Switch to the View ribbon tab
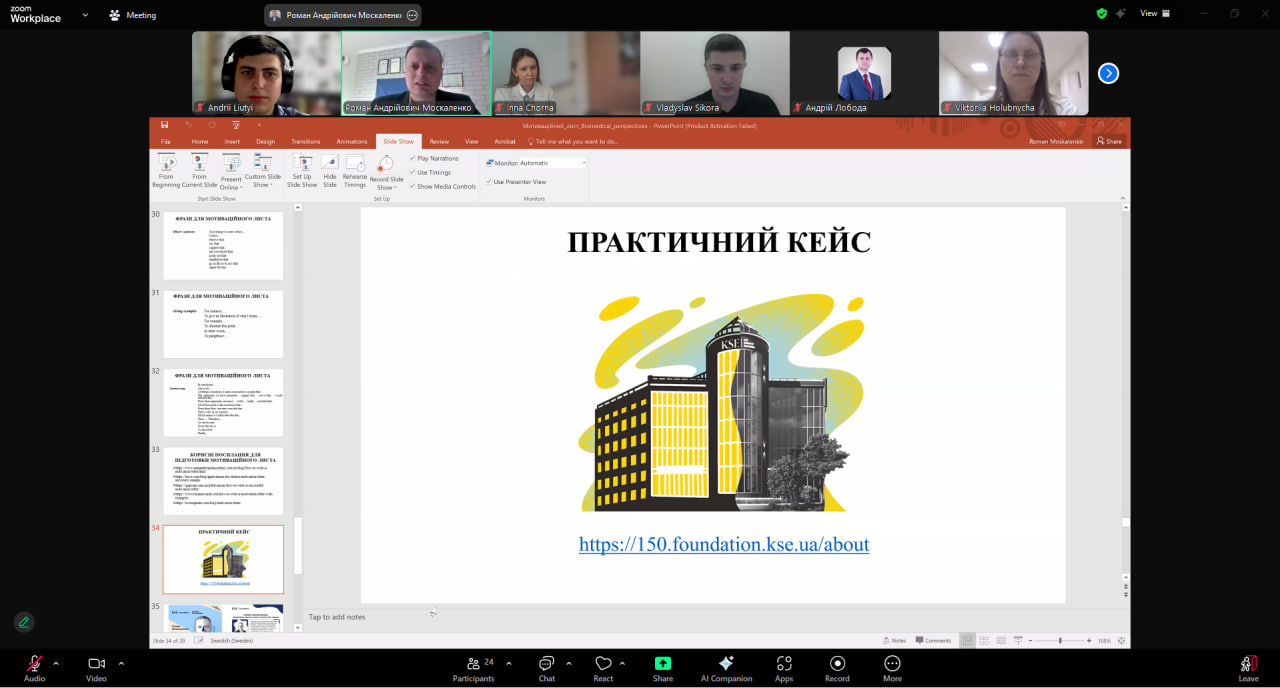The width and height of the screenshot is (1280, 688). 472,141
